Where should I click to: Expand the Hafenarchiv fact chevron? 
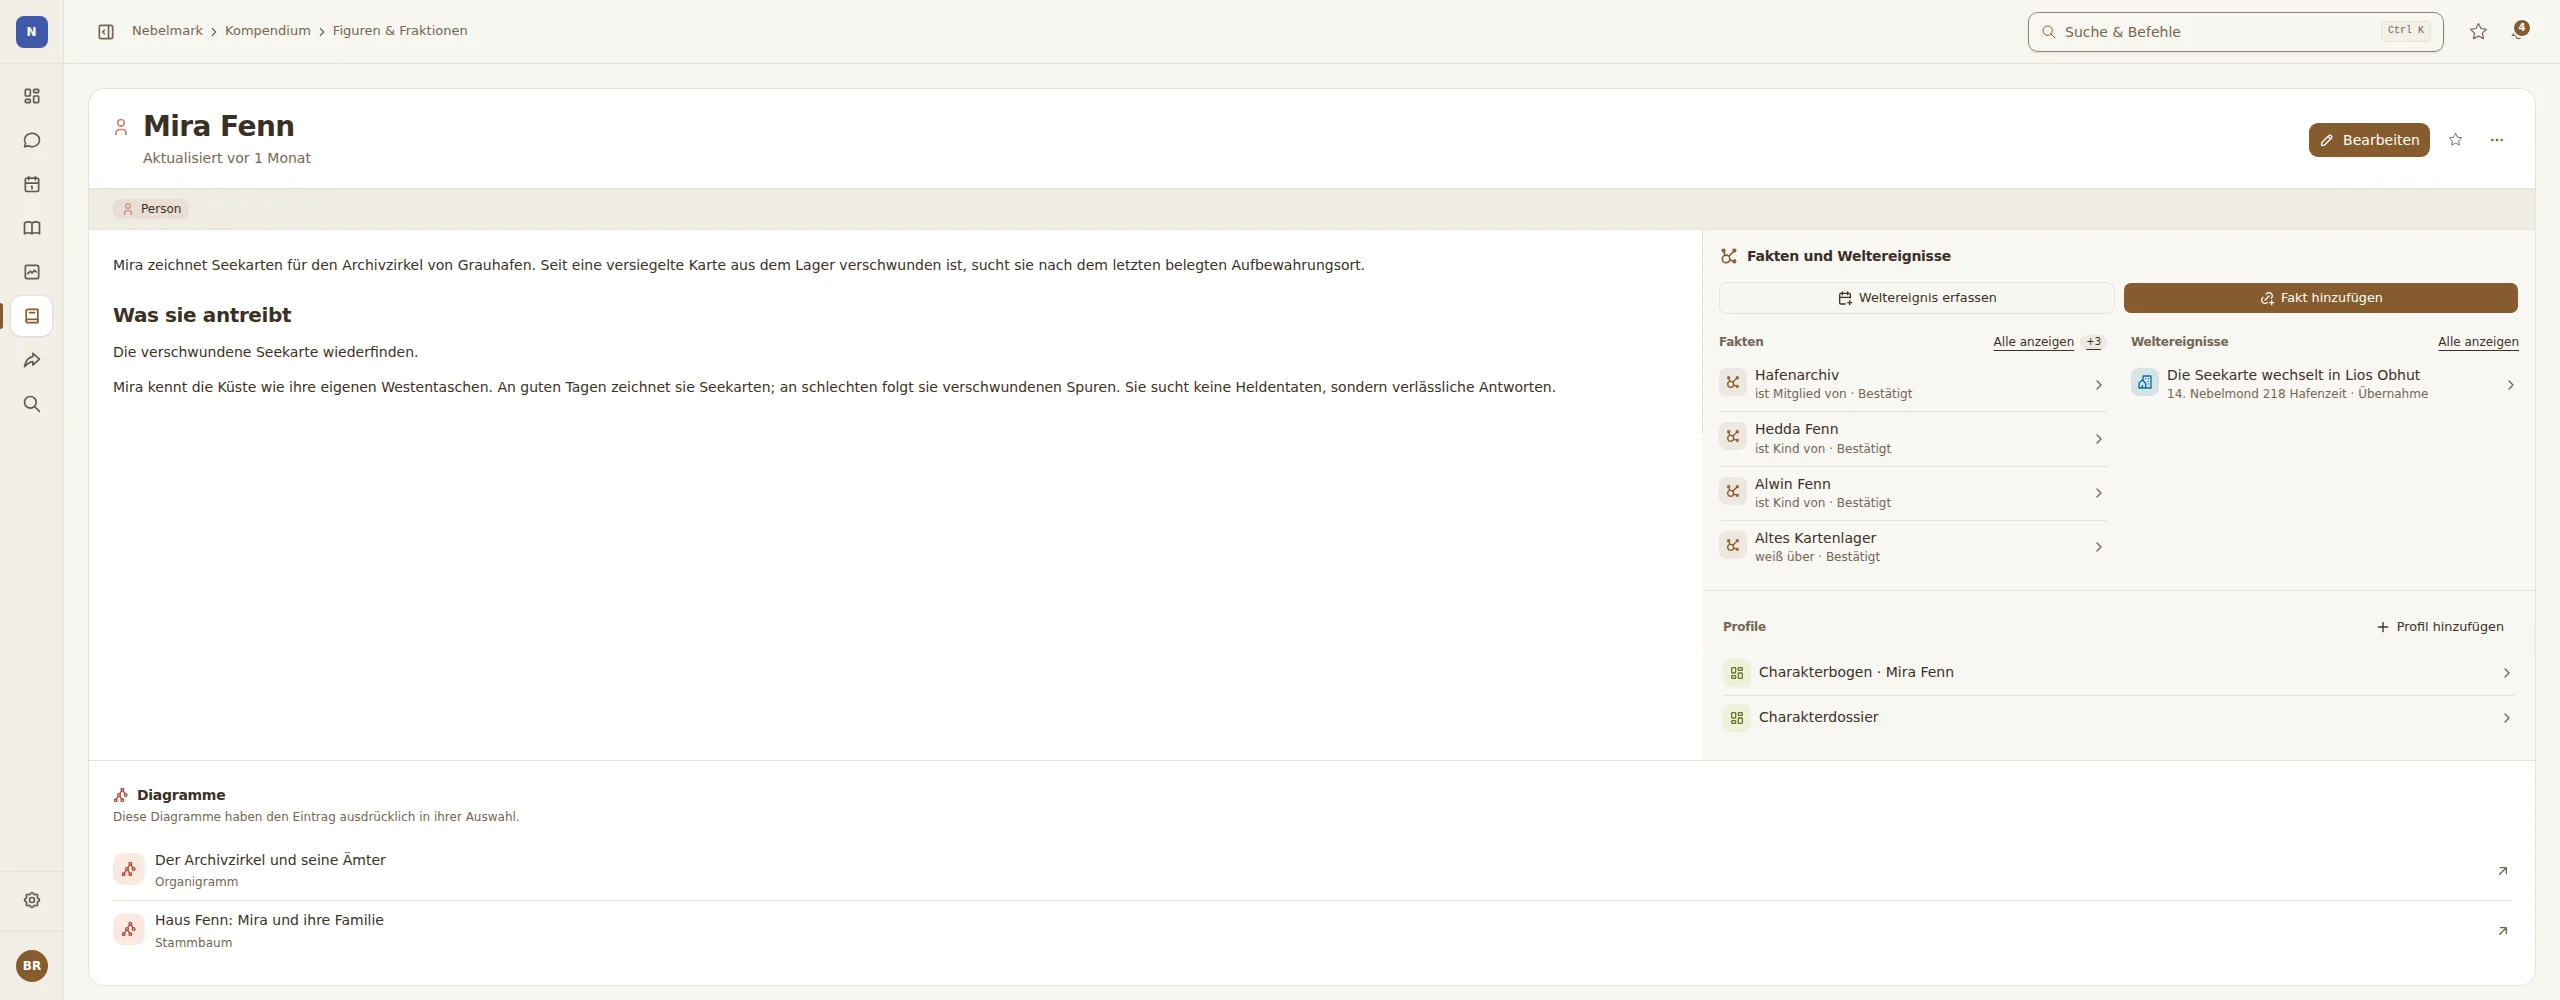[x=2098, y=385]
